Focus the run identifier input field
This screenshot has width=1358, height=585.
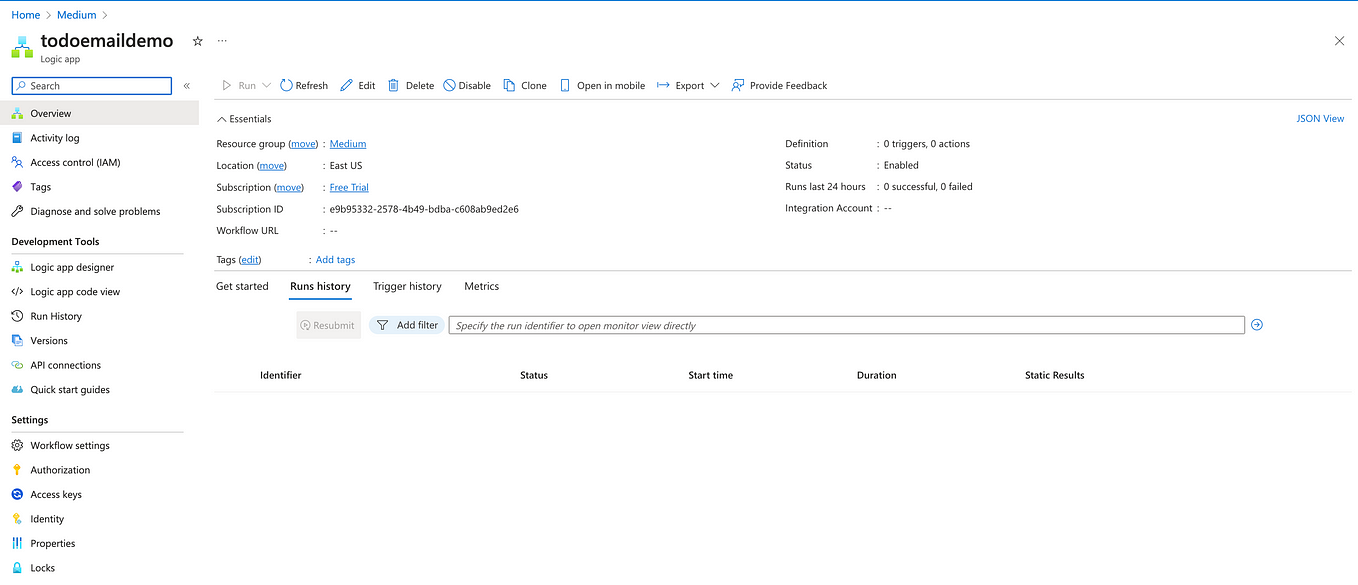click(846, 325)
